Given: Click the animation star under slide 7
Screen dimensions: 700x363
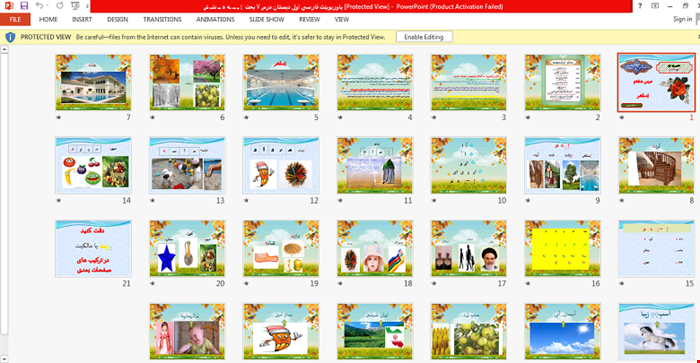Looking at the screenshot, I should (58, 117).
